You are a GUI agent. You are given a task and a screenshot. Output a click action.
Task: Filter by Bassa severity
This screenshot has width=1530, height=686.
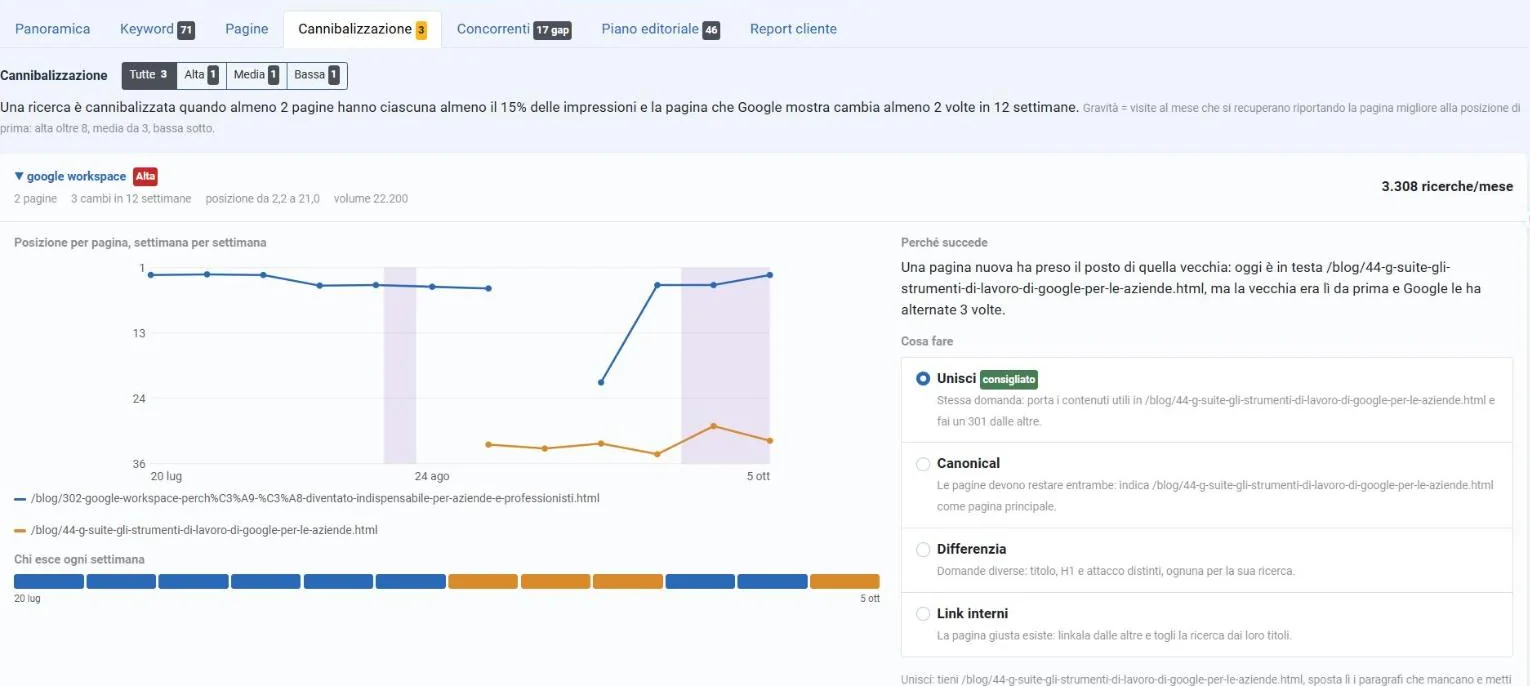[x=317, y=75]
